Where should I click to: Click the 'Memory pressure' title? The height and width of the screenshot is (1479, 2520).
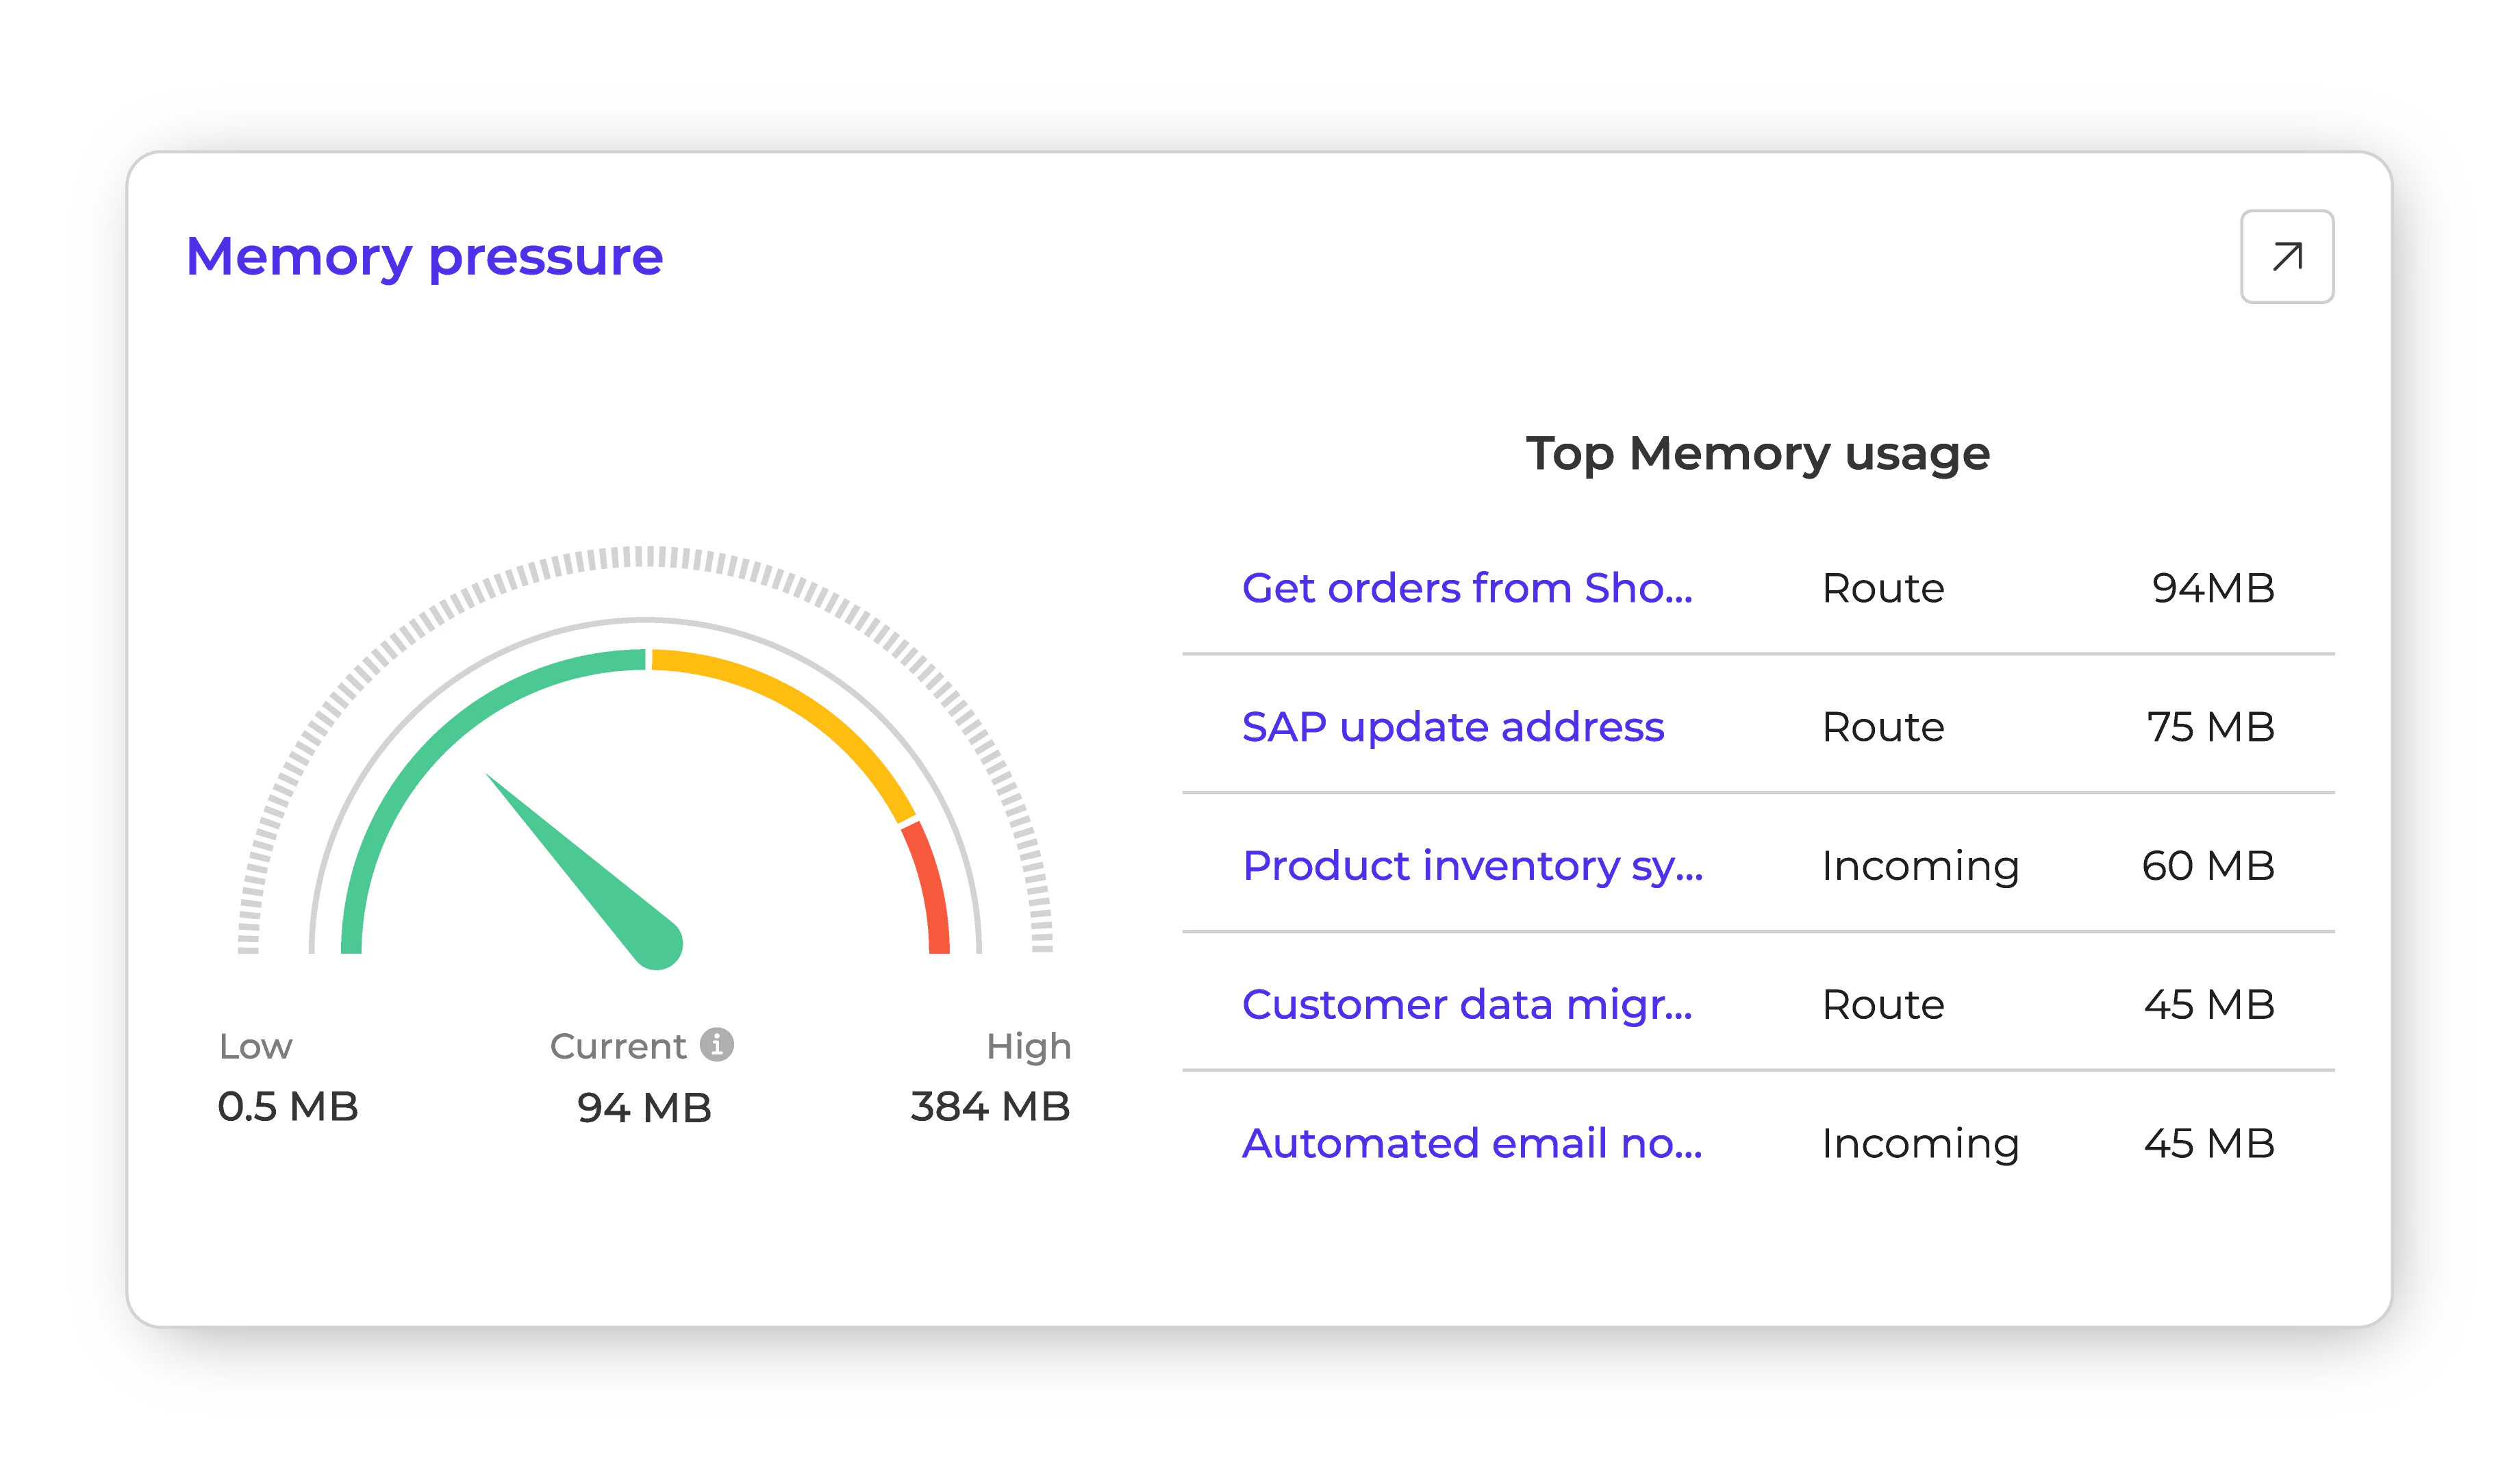pyautogui.click(x=424, y=257)
